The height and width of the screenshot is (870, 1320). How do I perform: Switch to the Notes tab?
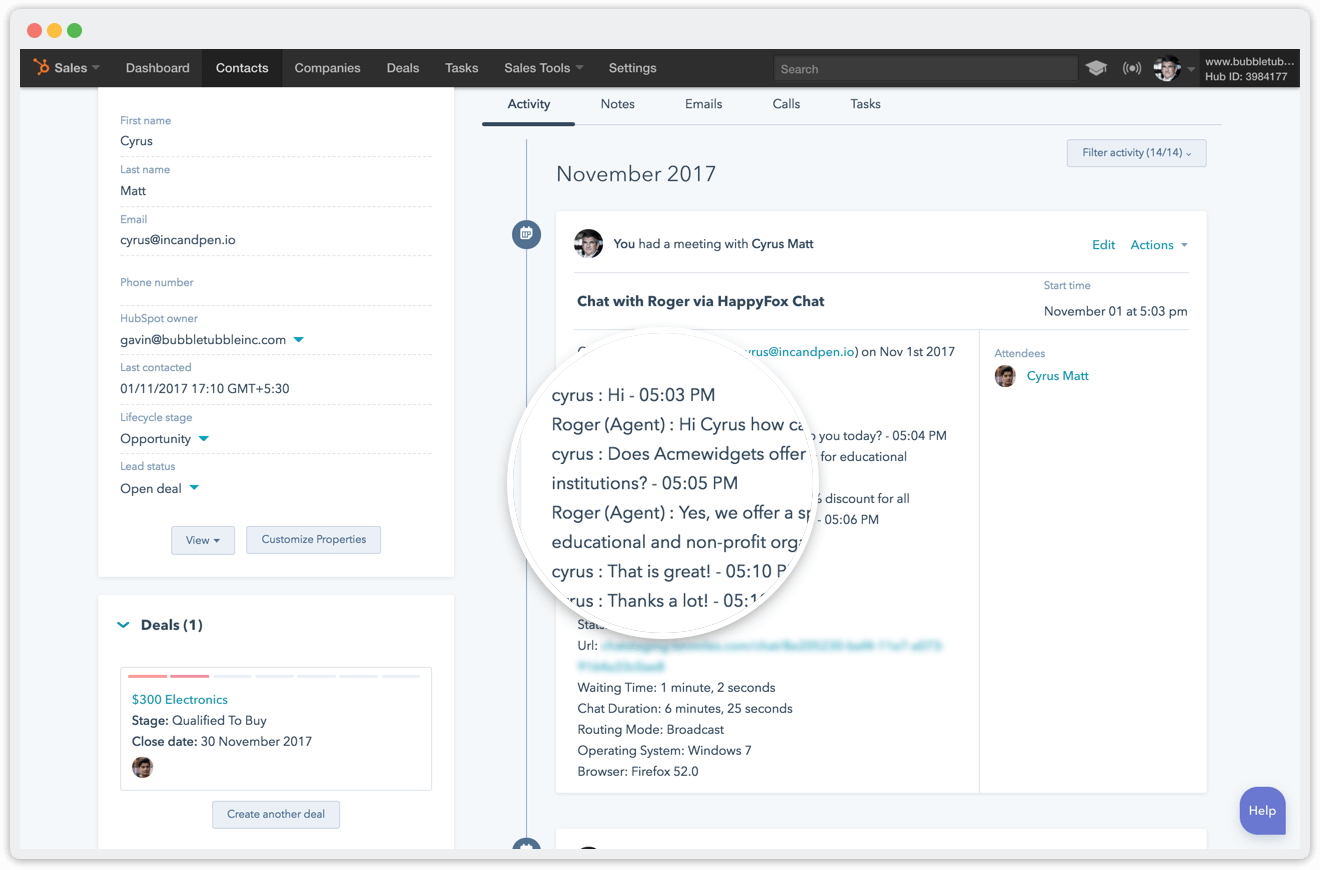click(618, 104)
